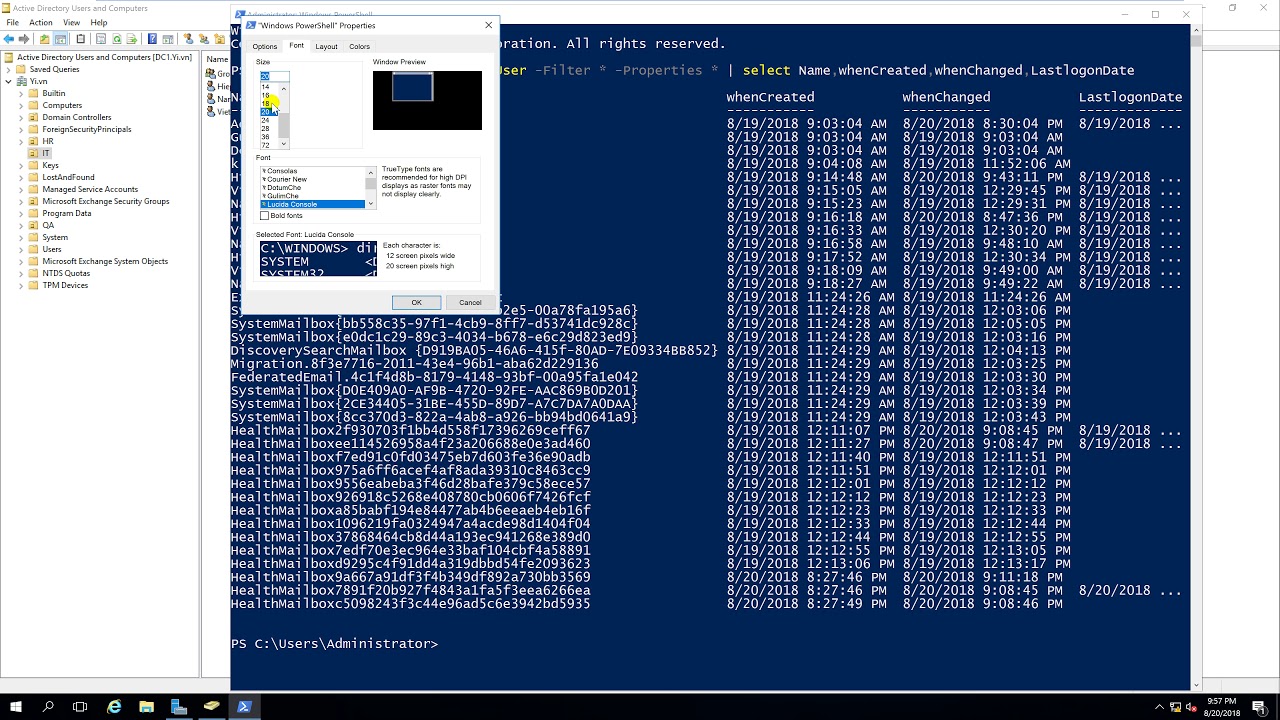
Task: Open the Help menu
Action: [x=99, y=22]
